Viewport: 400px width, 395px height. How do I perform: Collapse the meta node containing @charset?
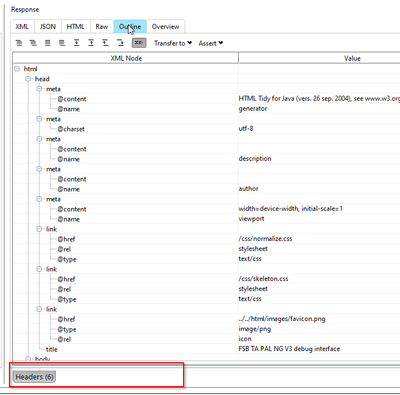coord(39,119)
